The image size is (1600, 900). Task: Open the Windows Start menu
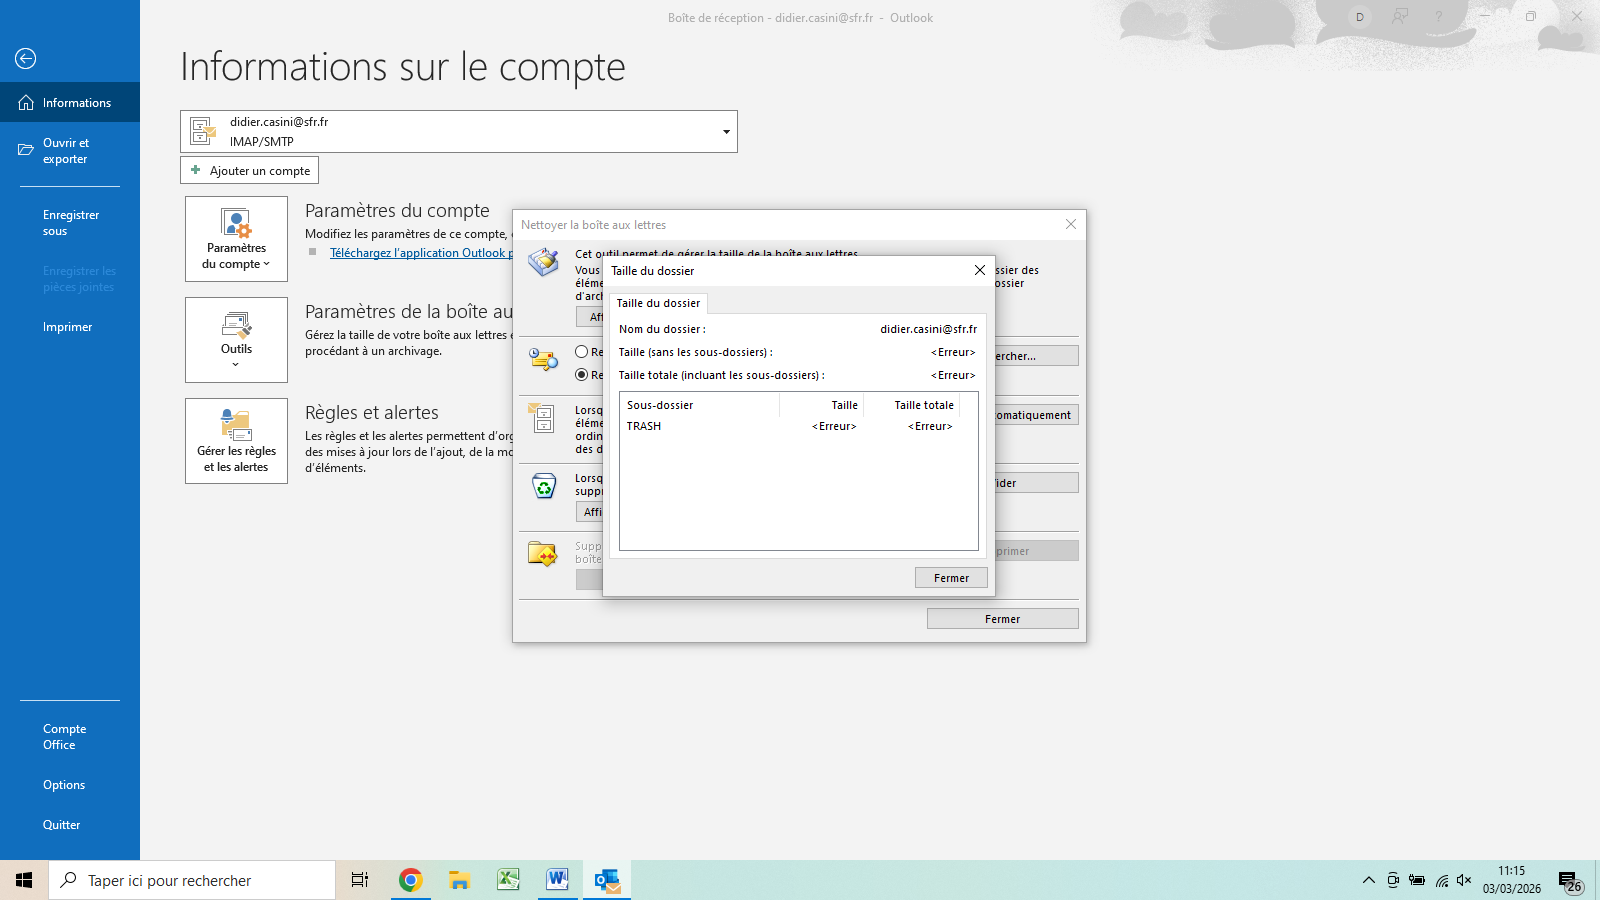pos(24,880)
